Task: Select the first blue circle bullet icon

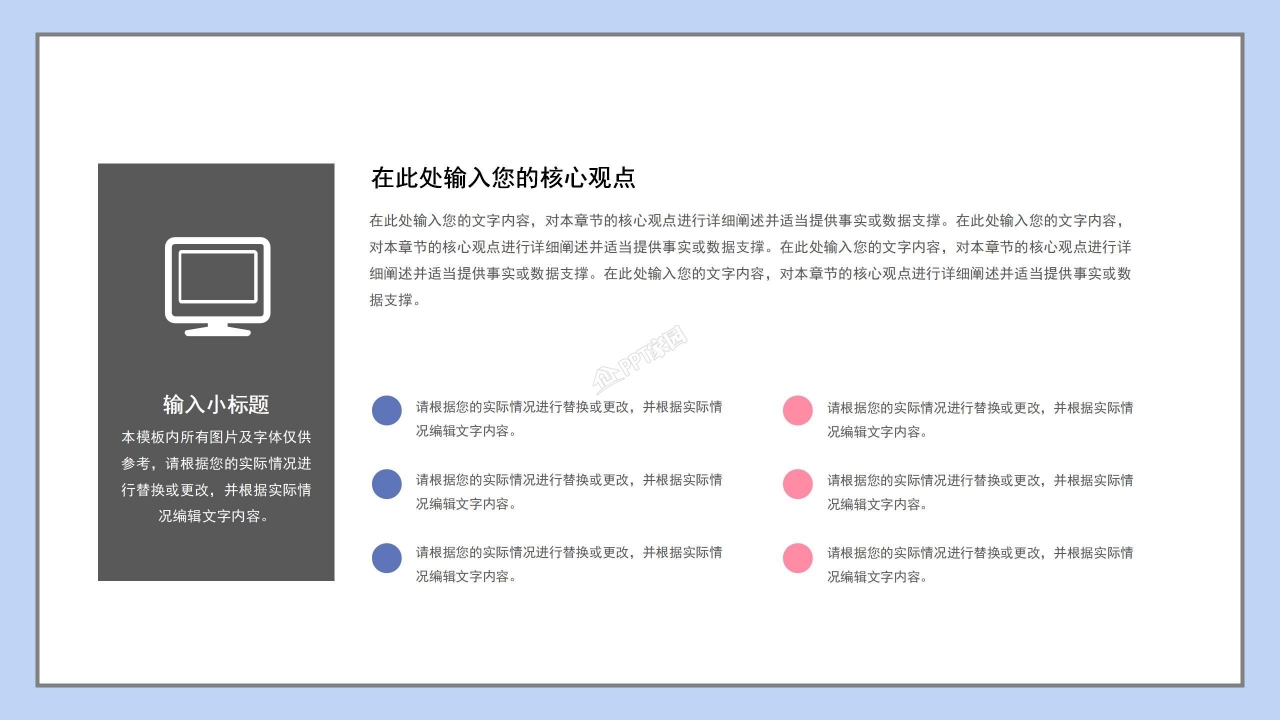Action: [387, 409]
